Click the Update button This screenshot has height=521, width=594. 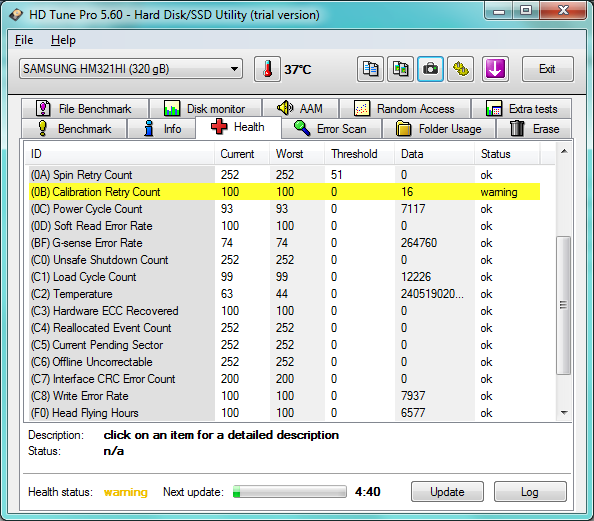447,491
